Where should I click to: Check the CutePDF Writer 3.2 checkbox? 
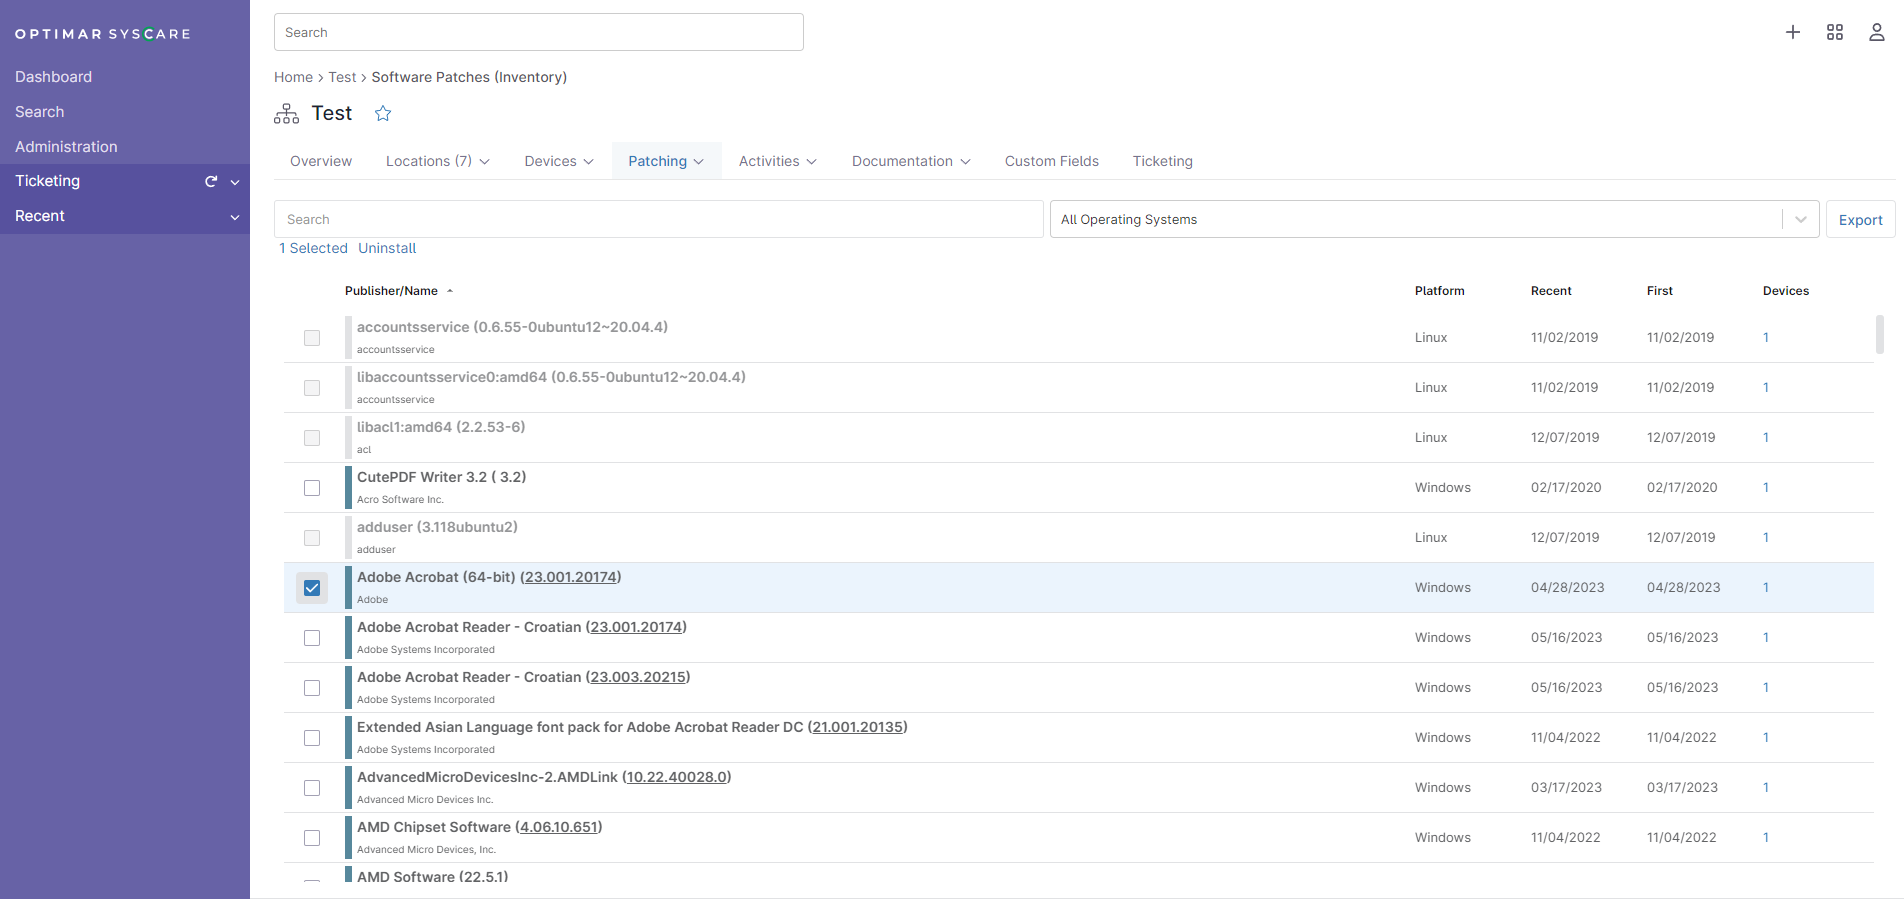pyautogui.click(x=312, y=488)
